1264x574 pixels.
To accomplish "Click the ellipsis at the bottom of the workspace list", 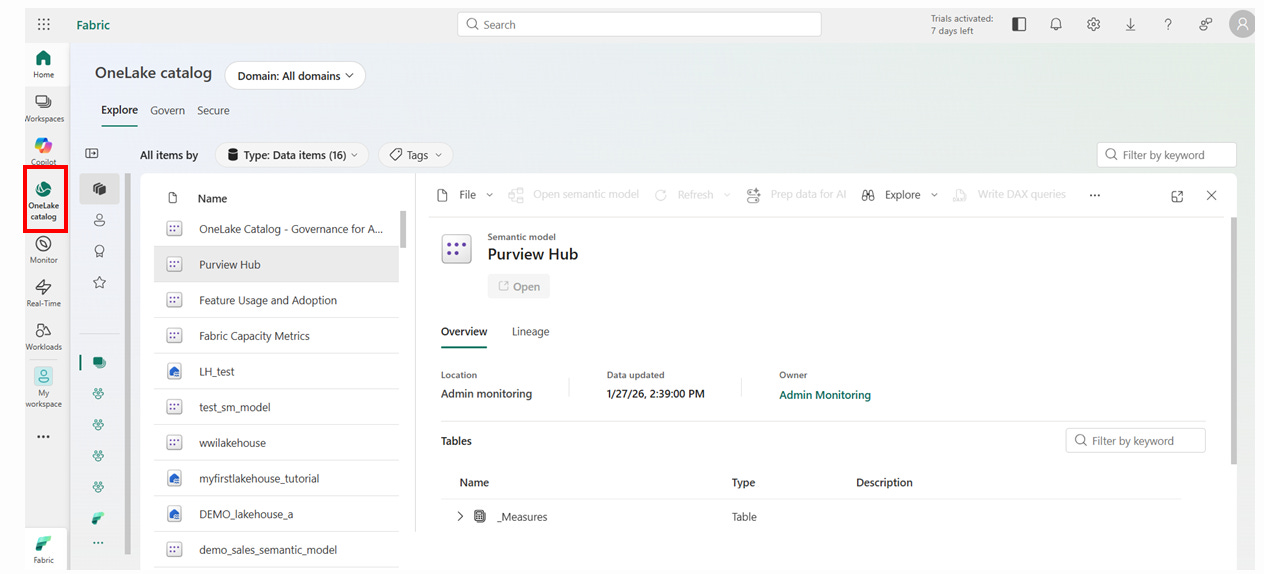I will [98, 543].
